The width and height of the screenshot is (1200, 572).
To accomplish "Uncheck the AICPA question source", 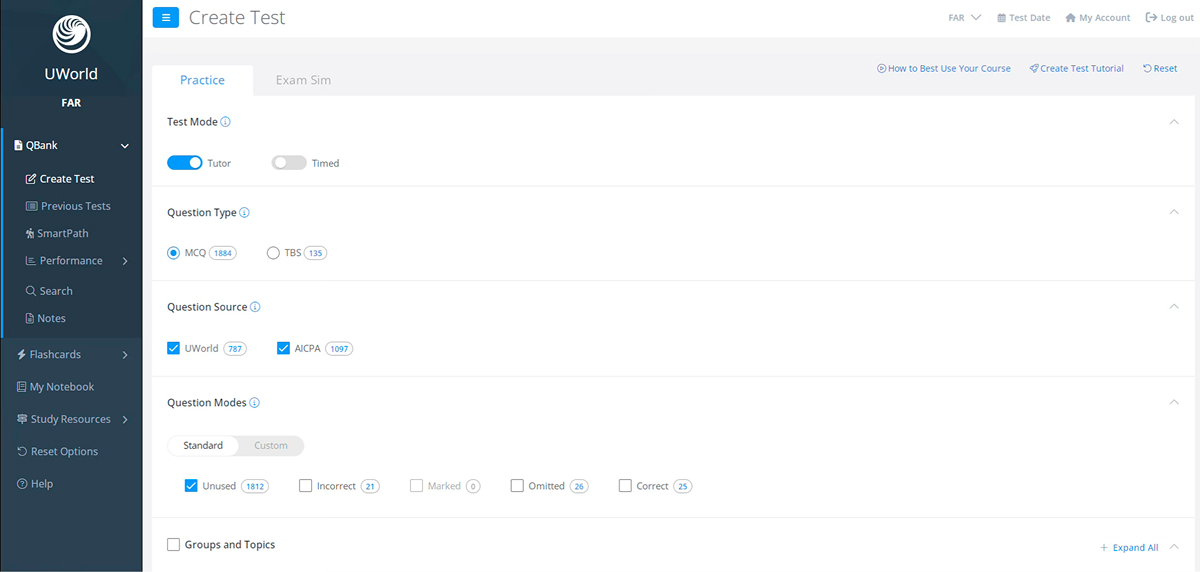I will coord(283,348).
